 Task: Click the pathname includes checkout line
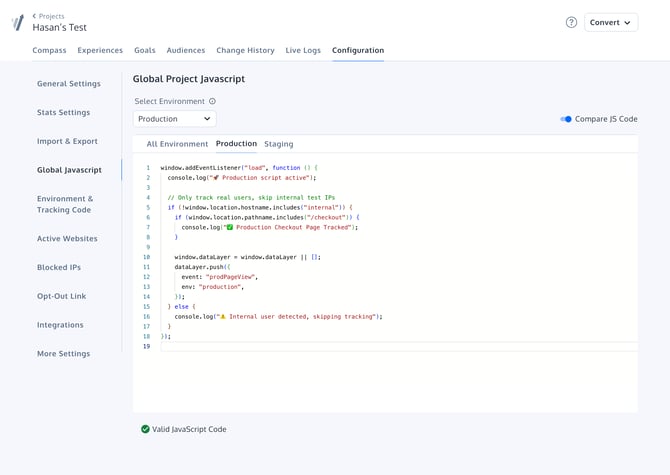tap(267, 217)
